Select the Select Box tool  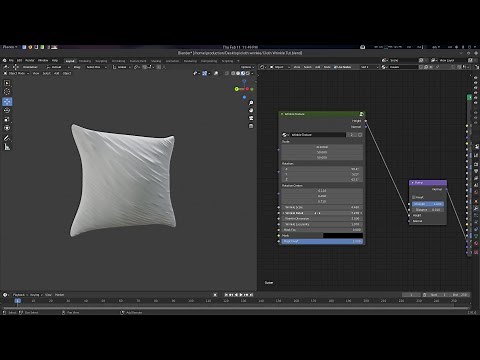[7, 83]
